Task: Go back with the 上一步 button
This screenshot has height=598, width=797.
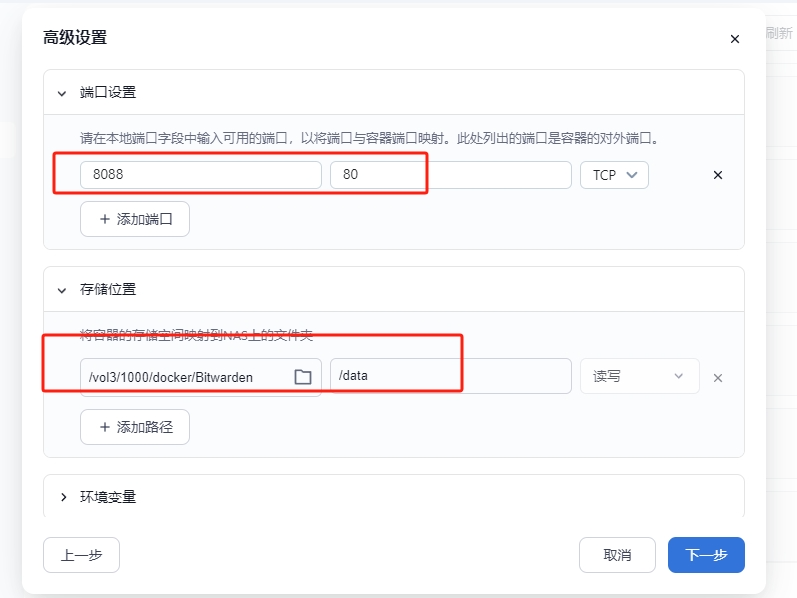Action: [81, 555]
